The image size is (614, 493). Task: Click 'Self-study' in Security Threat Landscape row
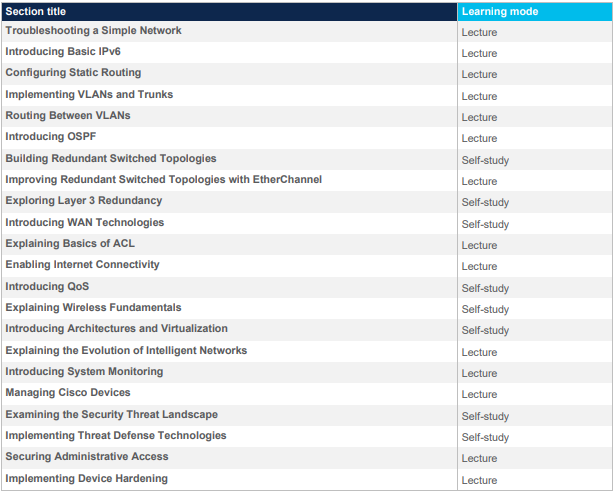click(485, 417)
